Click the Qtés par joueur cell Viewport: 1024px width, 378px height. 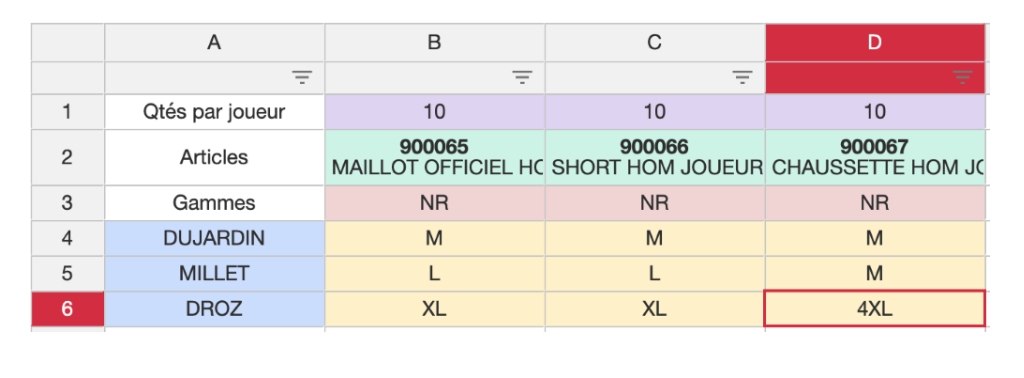point(214,112)
